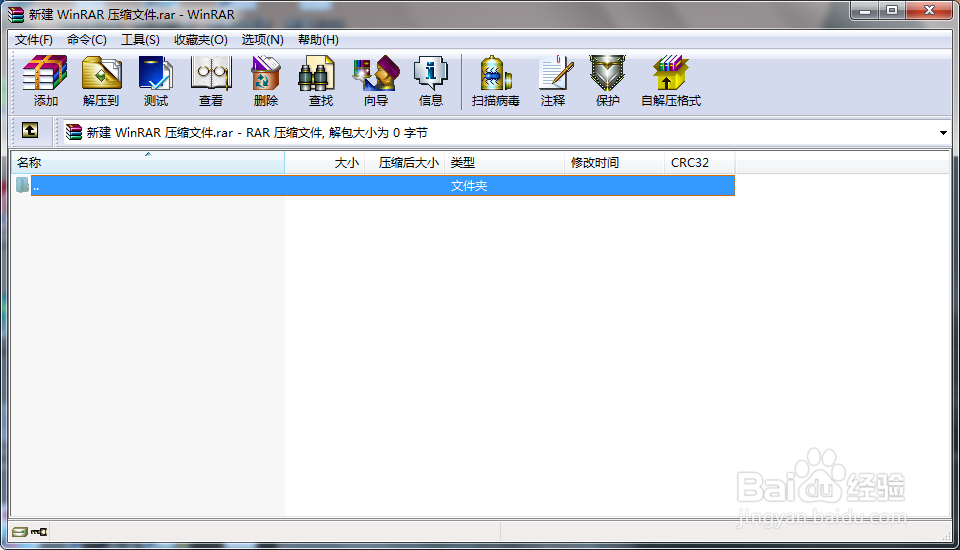Viewport: 960px width, 550px height.
Task: Click the key password icon in status bar
Action: point(39,532)
